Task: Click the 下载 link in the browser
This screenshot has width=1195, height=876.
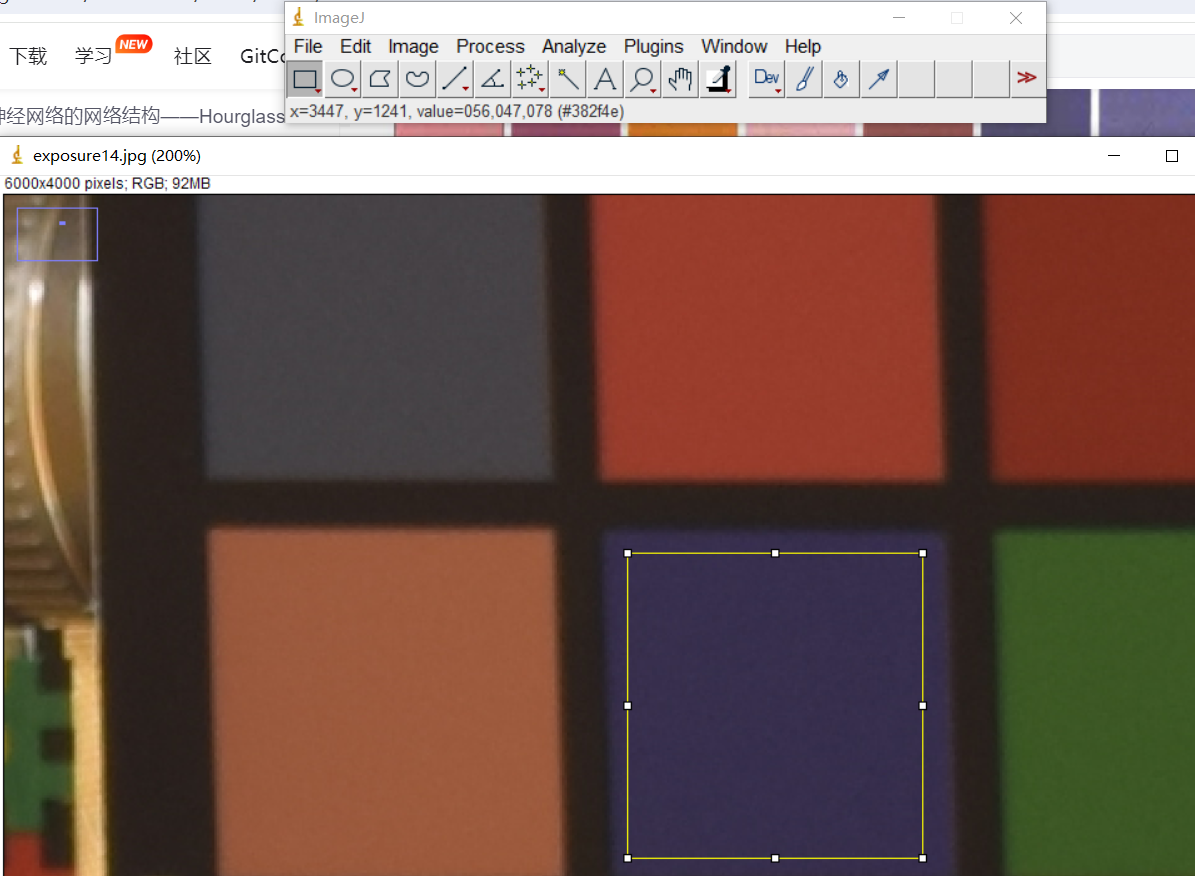Action: 28,56
